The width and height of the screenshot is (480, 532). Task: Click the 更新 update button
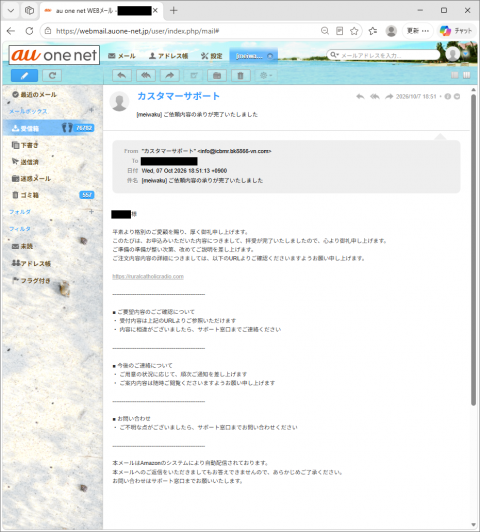click(x=418, y=31)
